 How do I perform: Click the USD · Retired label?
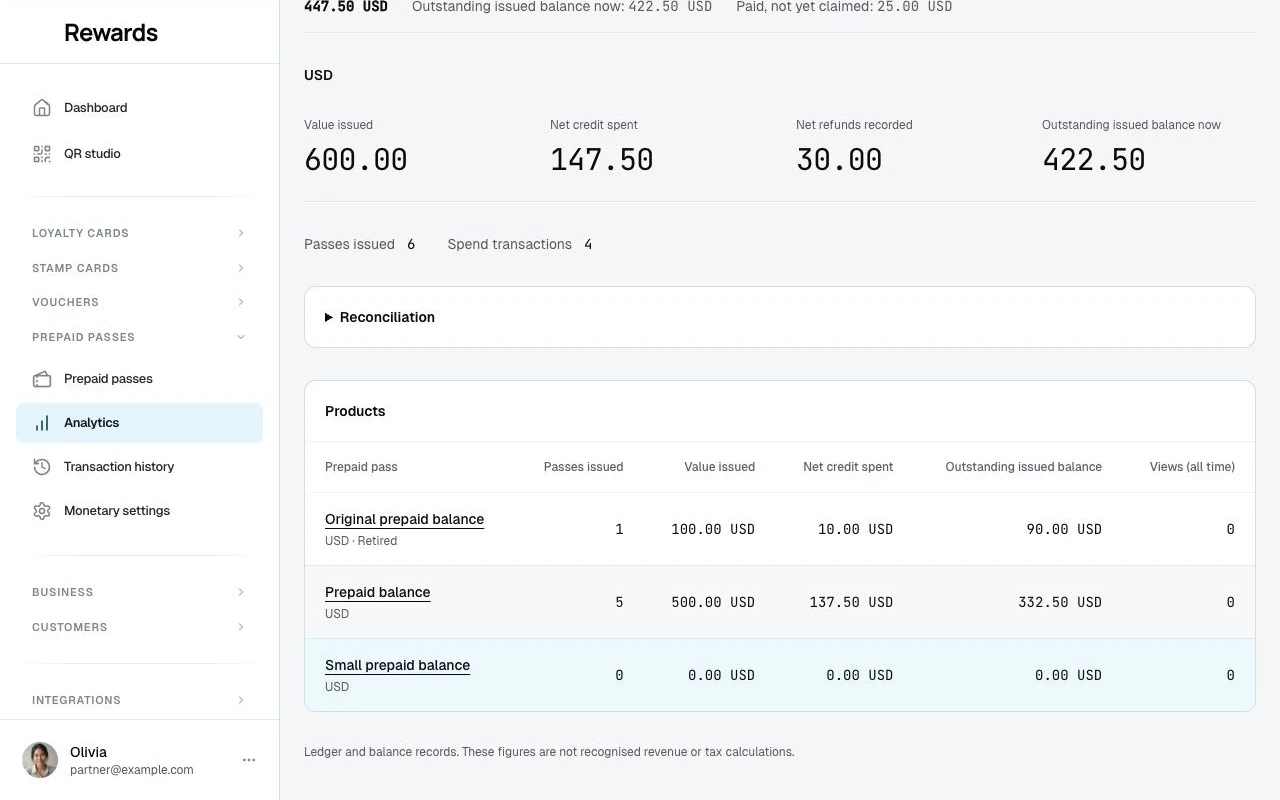[361, 541]
